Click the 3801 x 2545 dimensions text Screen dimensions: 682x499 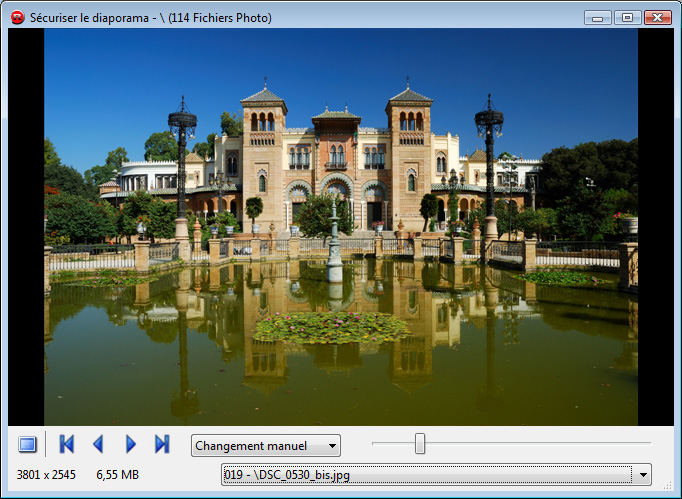coord(46,475)
